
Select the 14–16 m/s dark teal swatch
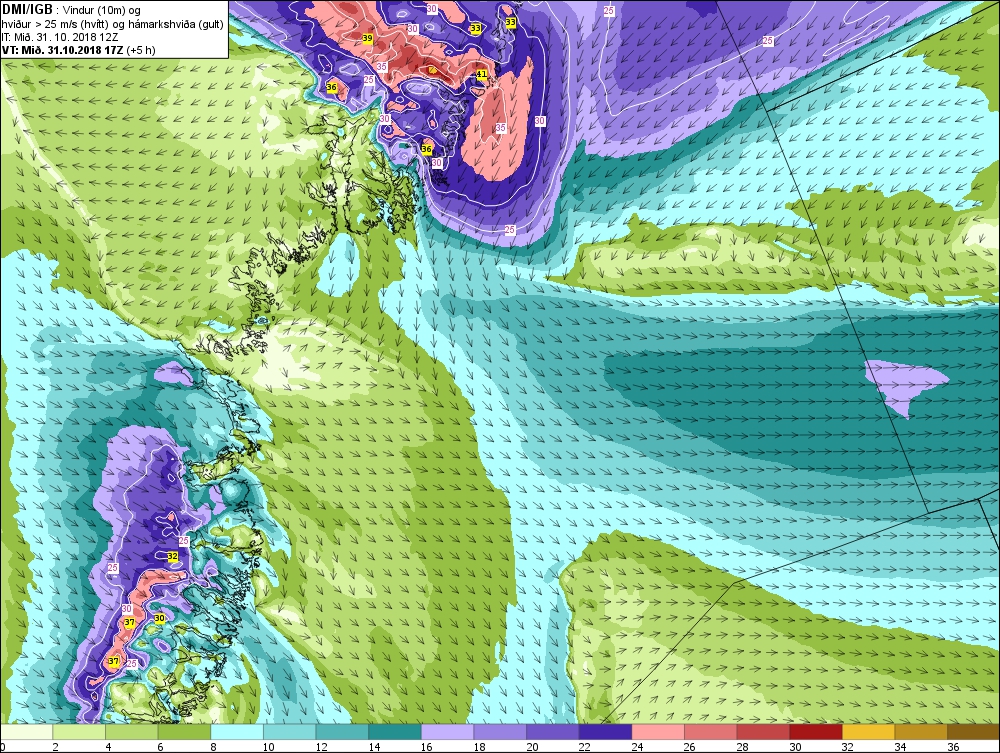click(x=395, y=732)
